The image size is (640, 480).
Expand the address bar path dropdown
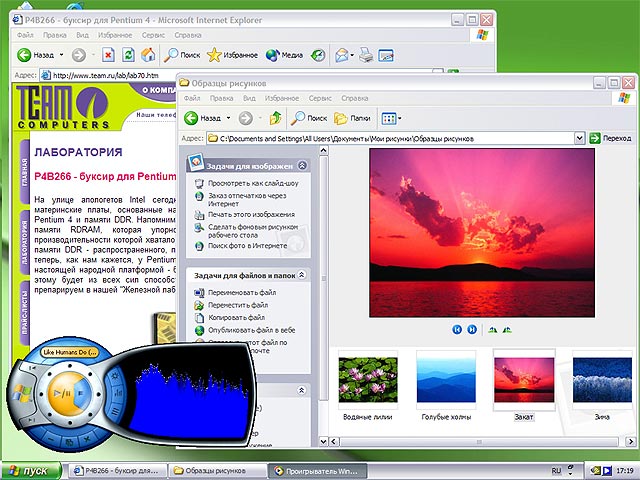581,138
